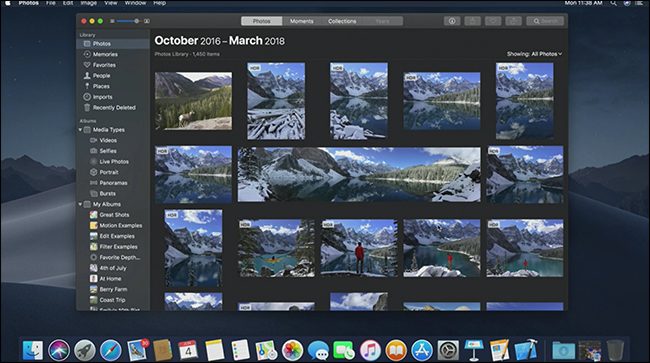Image resolution: width=650 pixels, height=363 pixels.
Task: Adjust the thumbnail zoom slider
Action: [128, 21]
